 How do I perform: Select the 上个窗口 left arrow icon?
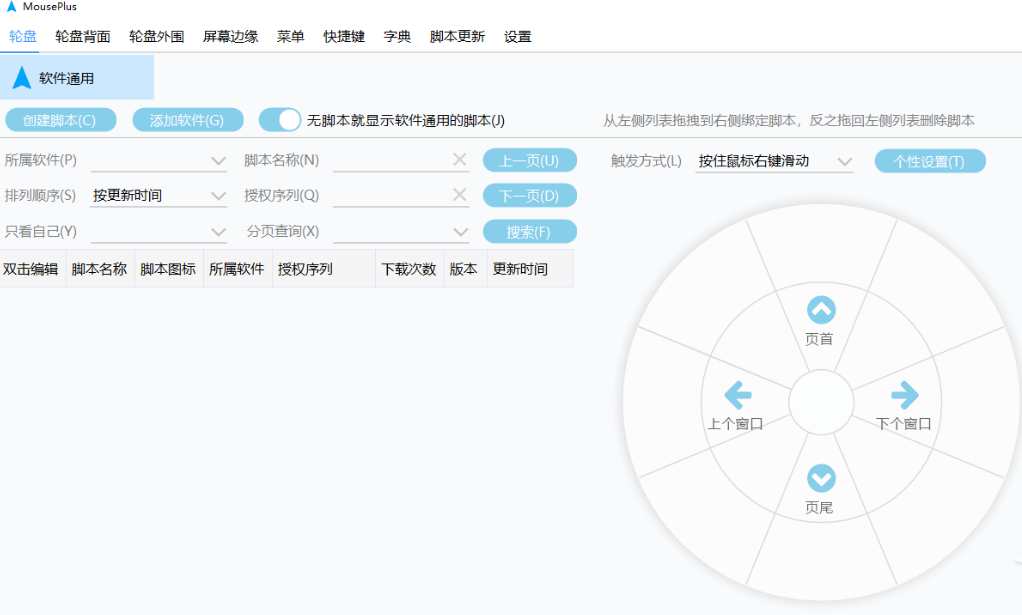[x=736, y=394]
